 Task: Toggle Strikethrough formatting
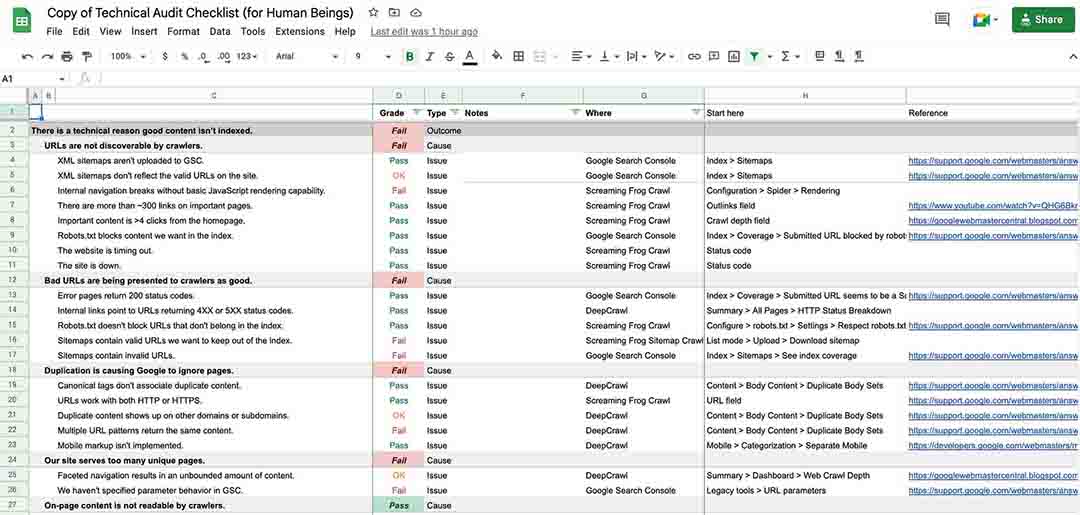[x=450, y=56]
